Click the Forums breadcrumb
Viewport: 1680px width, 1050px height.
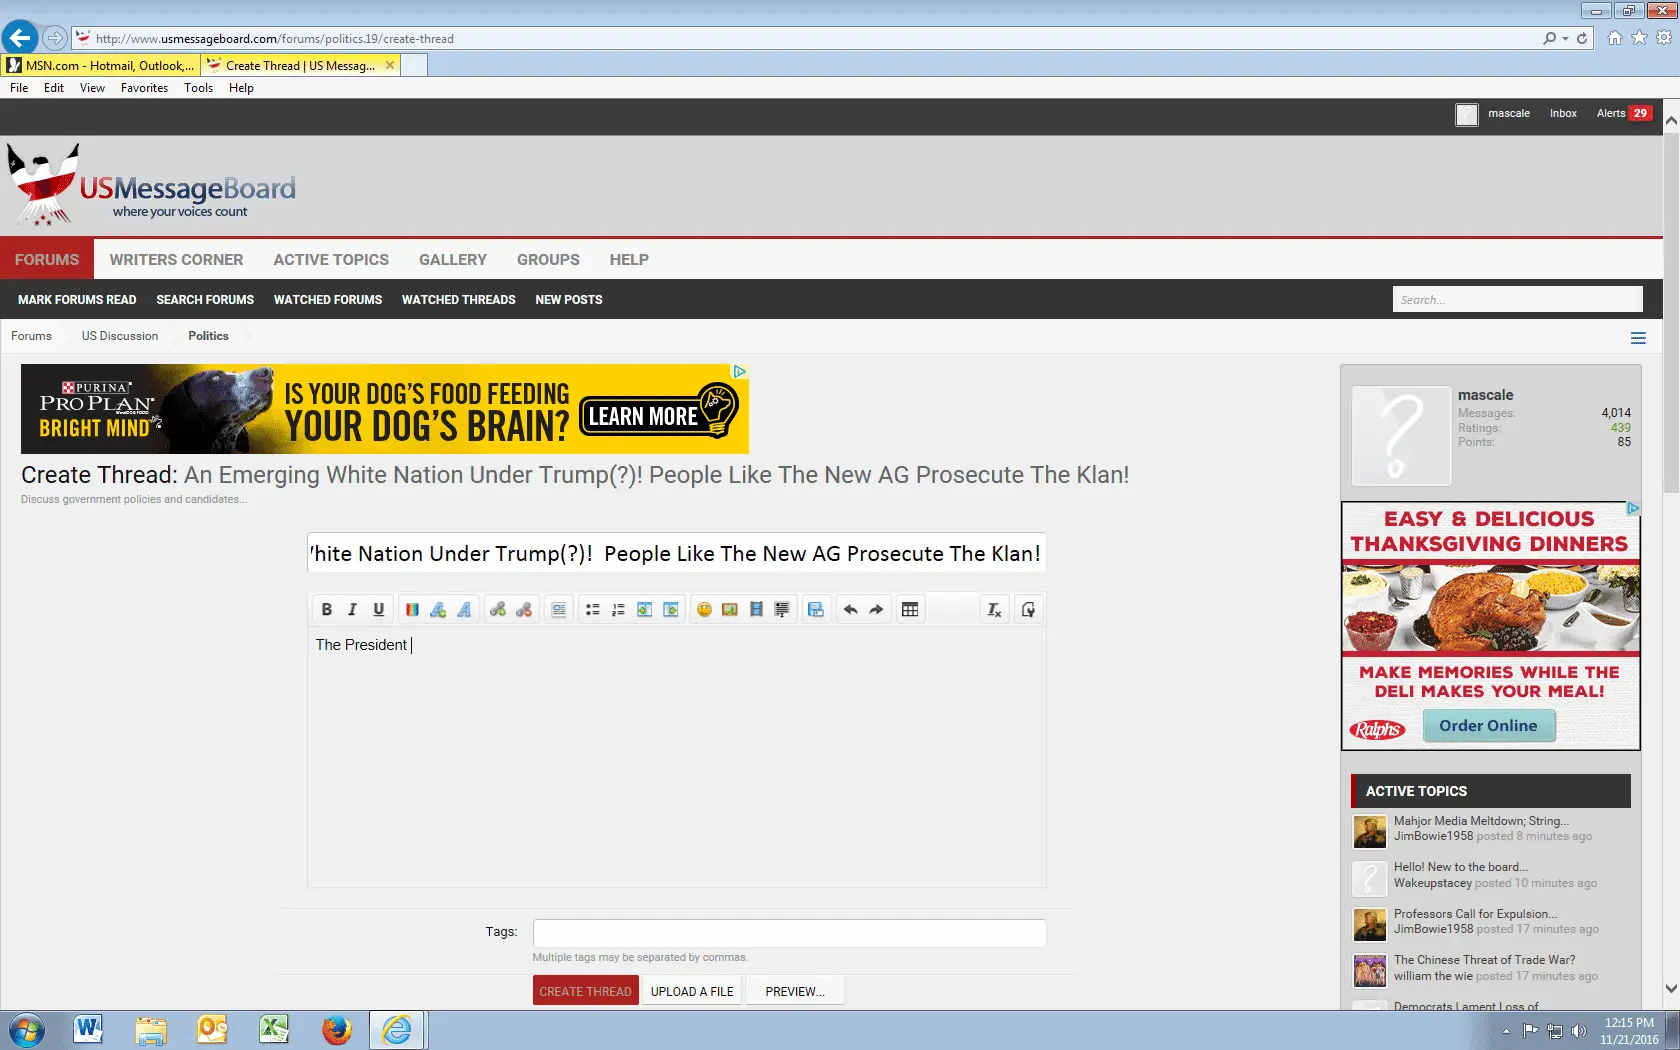pos(31,336)
